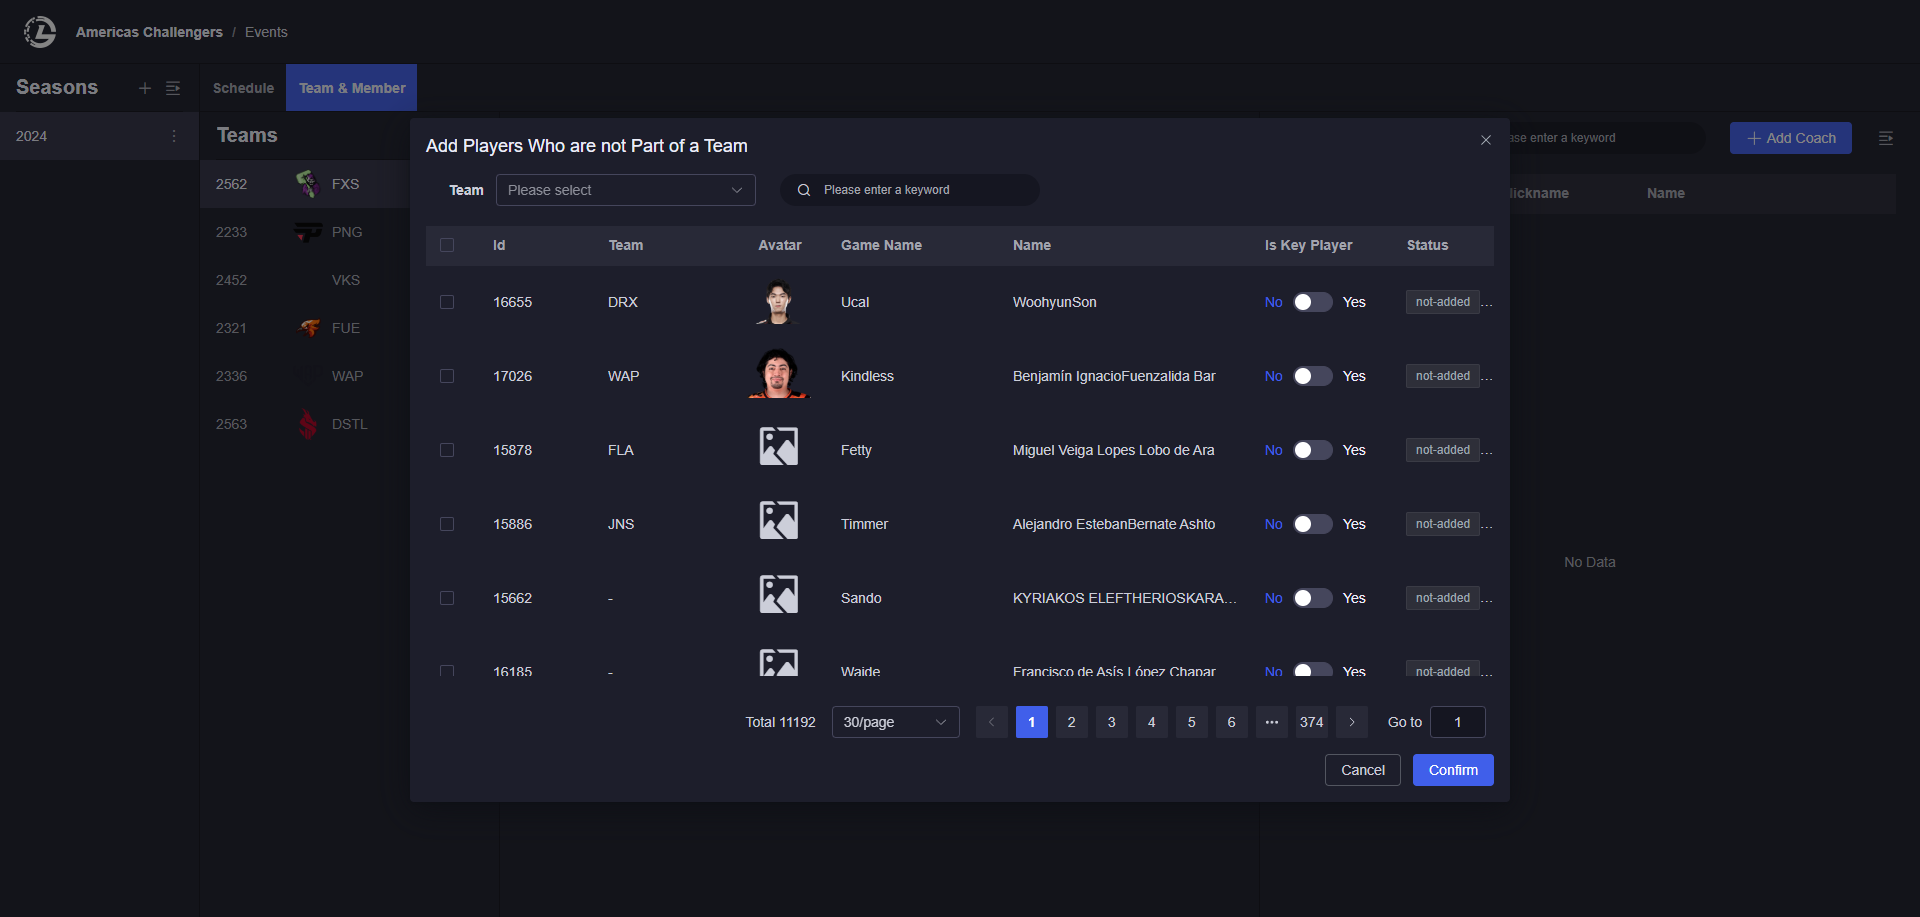Jump ahead using pagination ellipsis
1920x917 pixels.
tap(1271, 722)
